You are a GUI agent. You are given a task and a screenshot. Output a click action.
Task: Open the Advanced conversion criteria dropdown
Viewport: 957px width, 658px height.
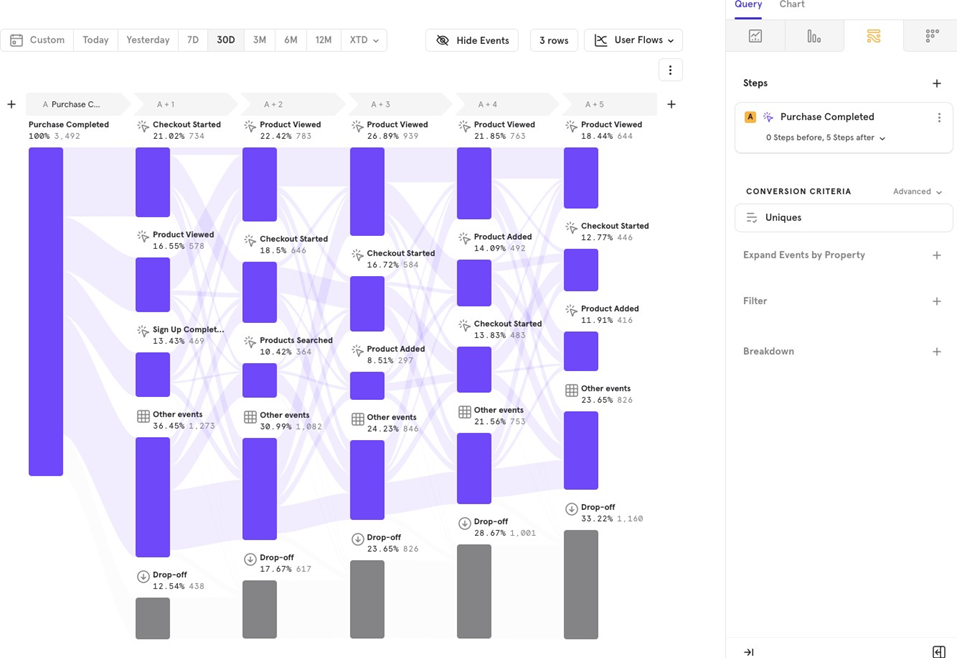917,192
